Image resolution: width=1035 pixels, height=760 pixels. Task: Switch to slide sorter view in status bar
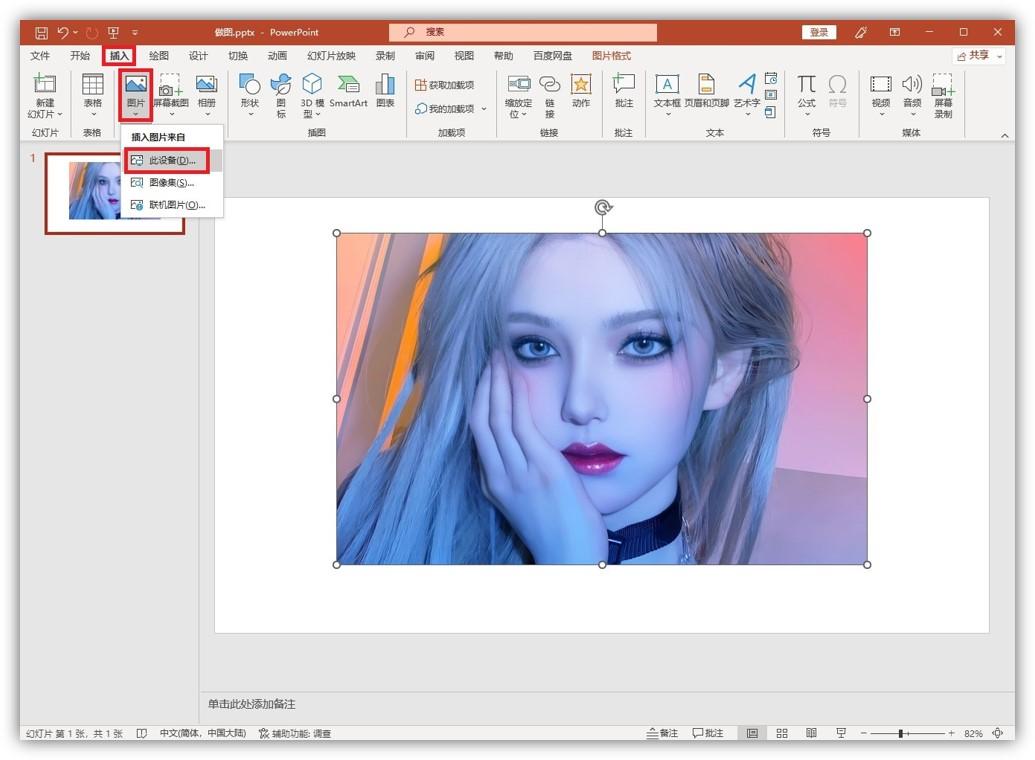pos(782,733)
